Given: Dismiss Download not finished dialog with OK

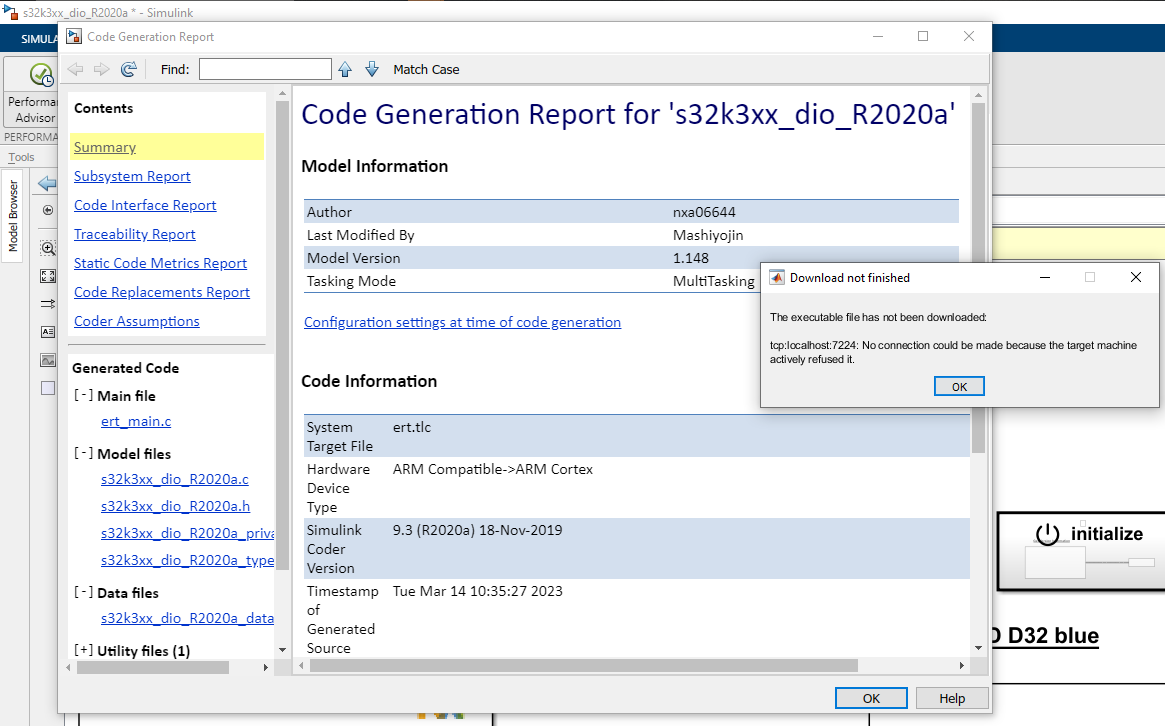Looking at the screenshot, I should point(959,386).
